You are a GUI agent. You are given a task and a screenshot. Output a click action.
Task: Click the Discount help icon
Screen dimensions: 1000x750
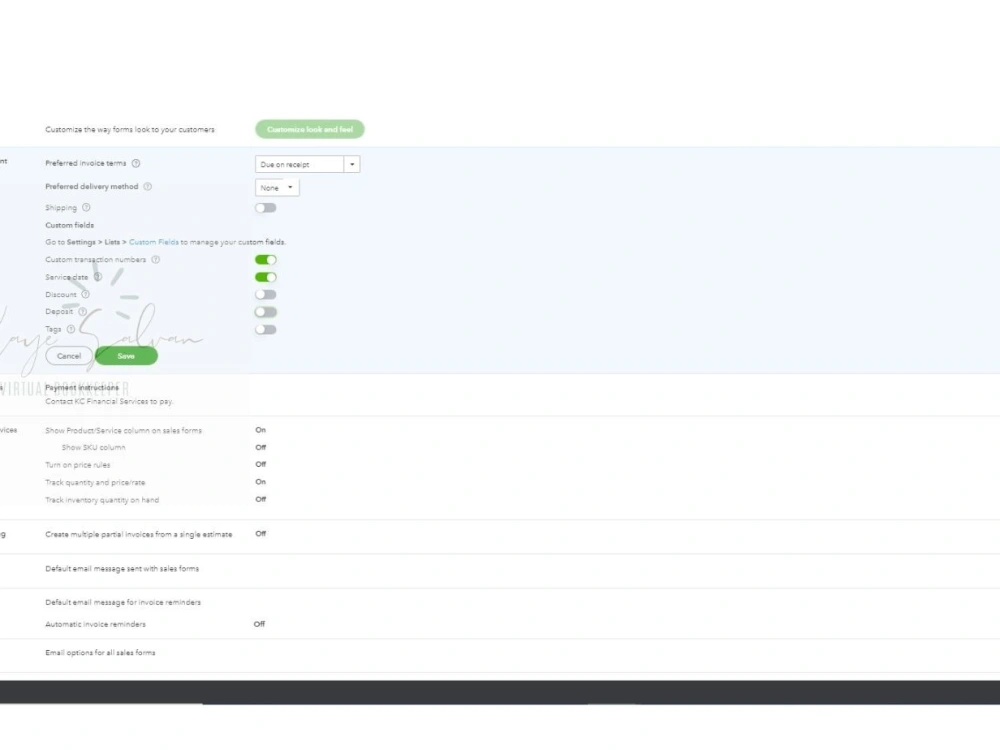[85, 294]
